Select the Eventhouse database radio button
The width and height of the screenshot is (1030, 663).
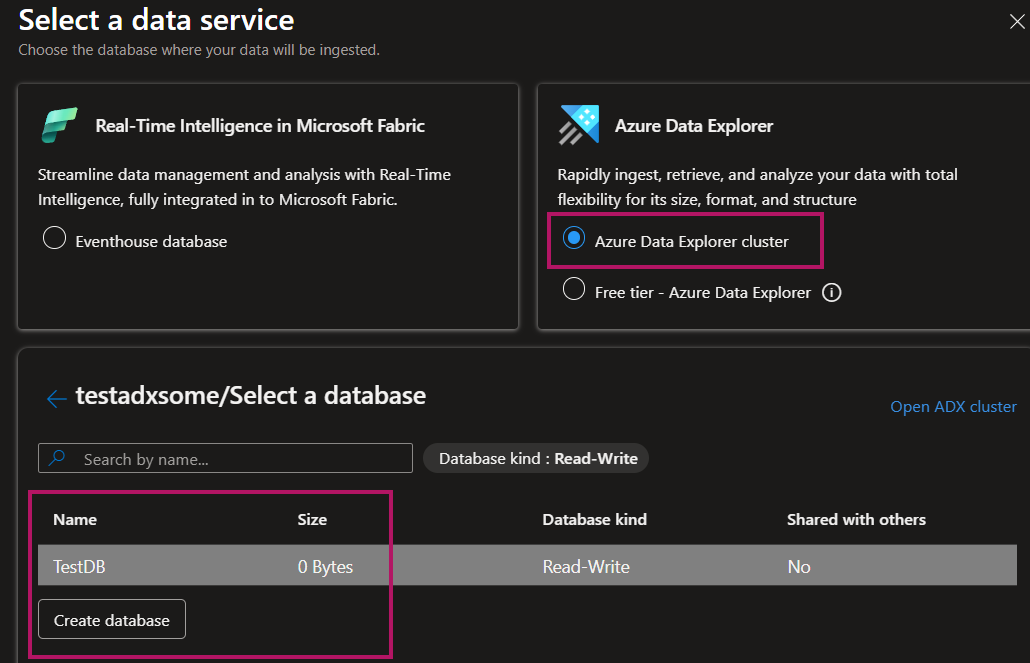[57, 240]
